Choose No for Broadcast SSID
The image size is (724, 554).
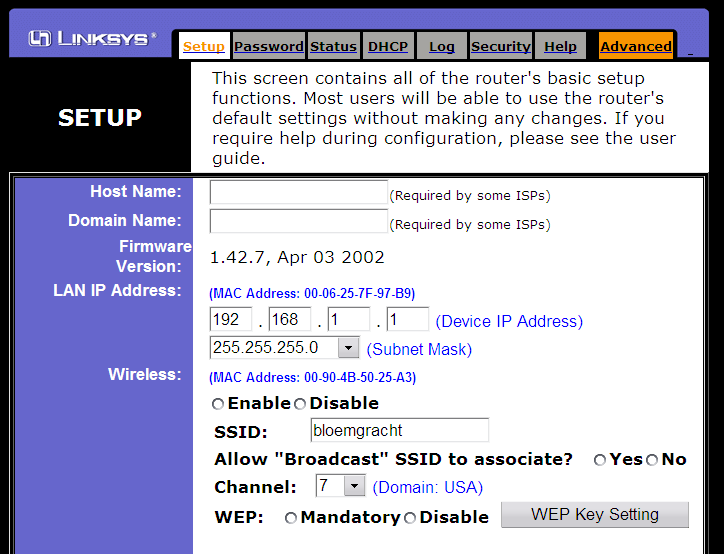(x=652, y=460)
